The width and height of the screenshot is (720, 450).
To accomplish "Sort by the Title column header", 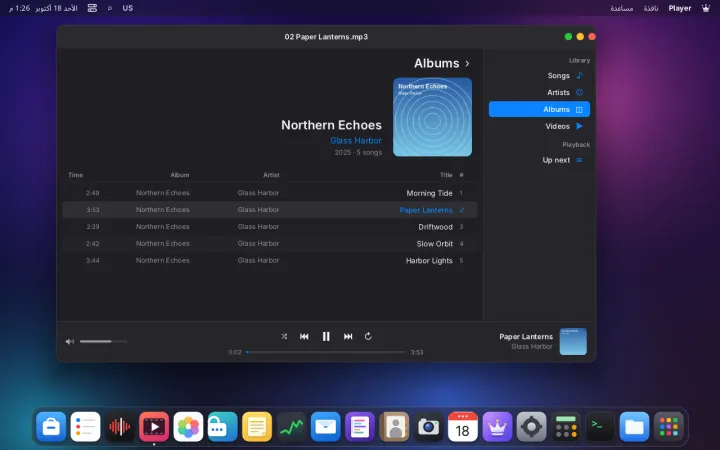I will [x=446, y=175].
